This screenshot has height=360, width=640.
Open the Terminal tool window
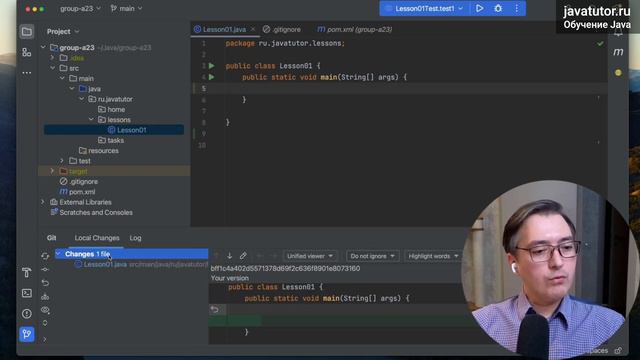click(27, 293)
